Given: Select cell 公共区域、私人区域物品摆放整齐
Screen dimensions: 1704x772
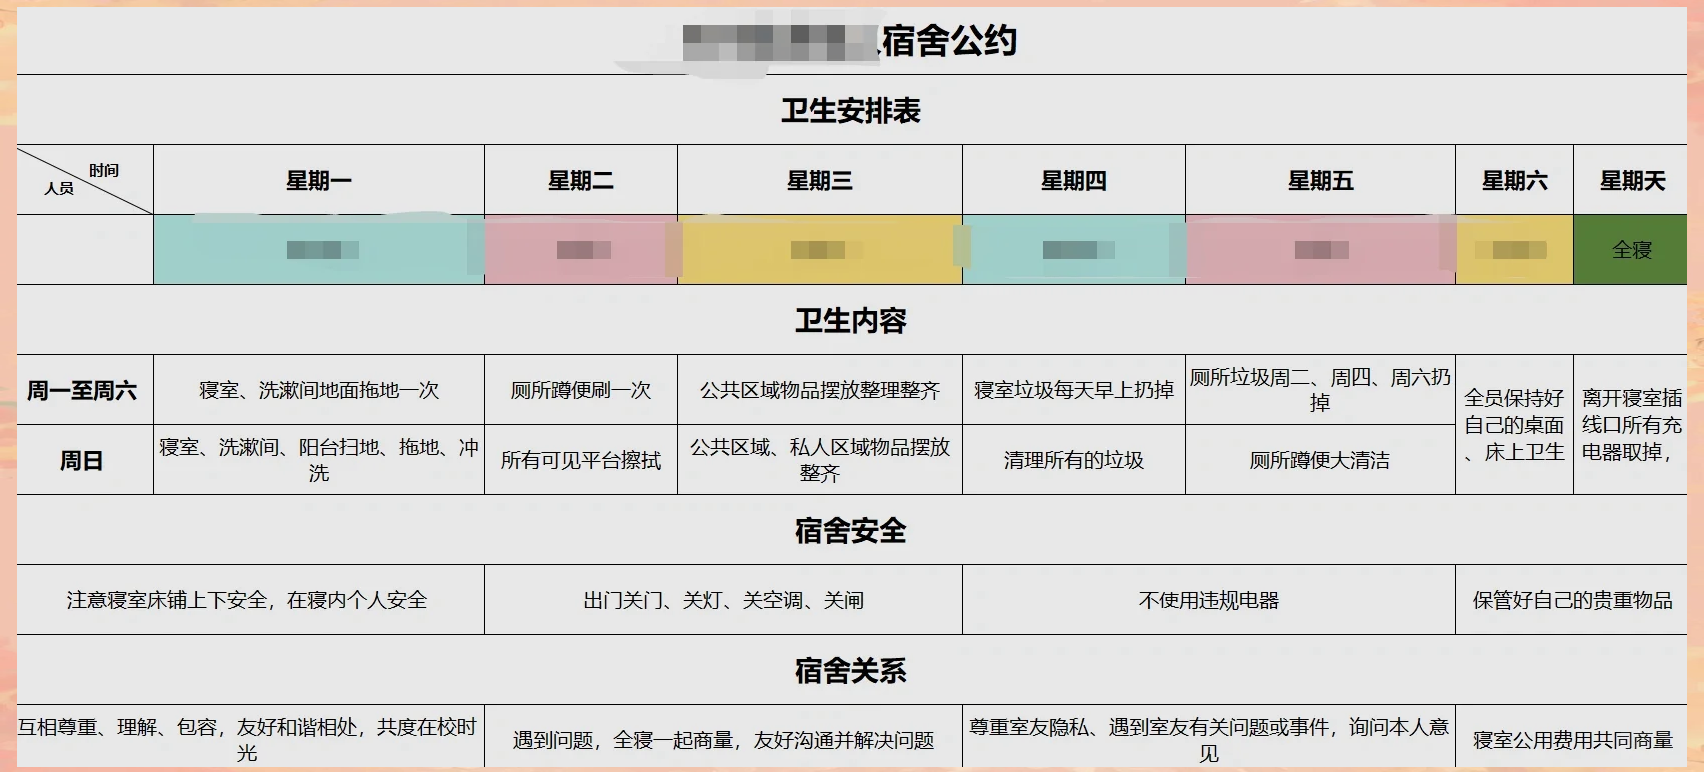Looking at the screenshot, I should 820,460.
